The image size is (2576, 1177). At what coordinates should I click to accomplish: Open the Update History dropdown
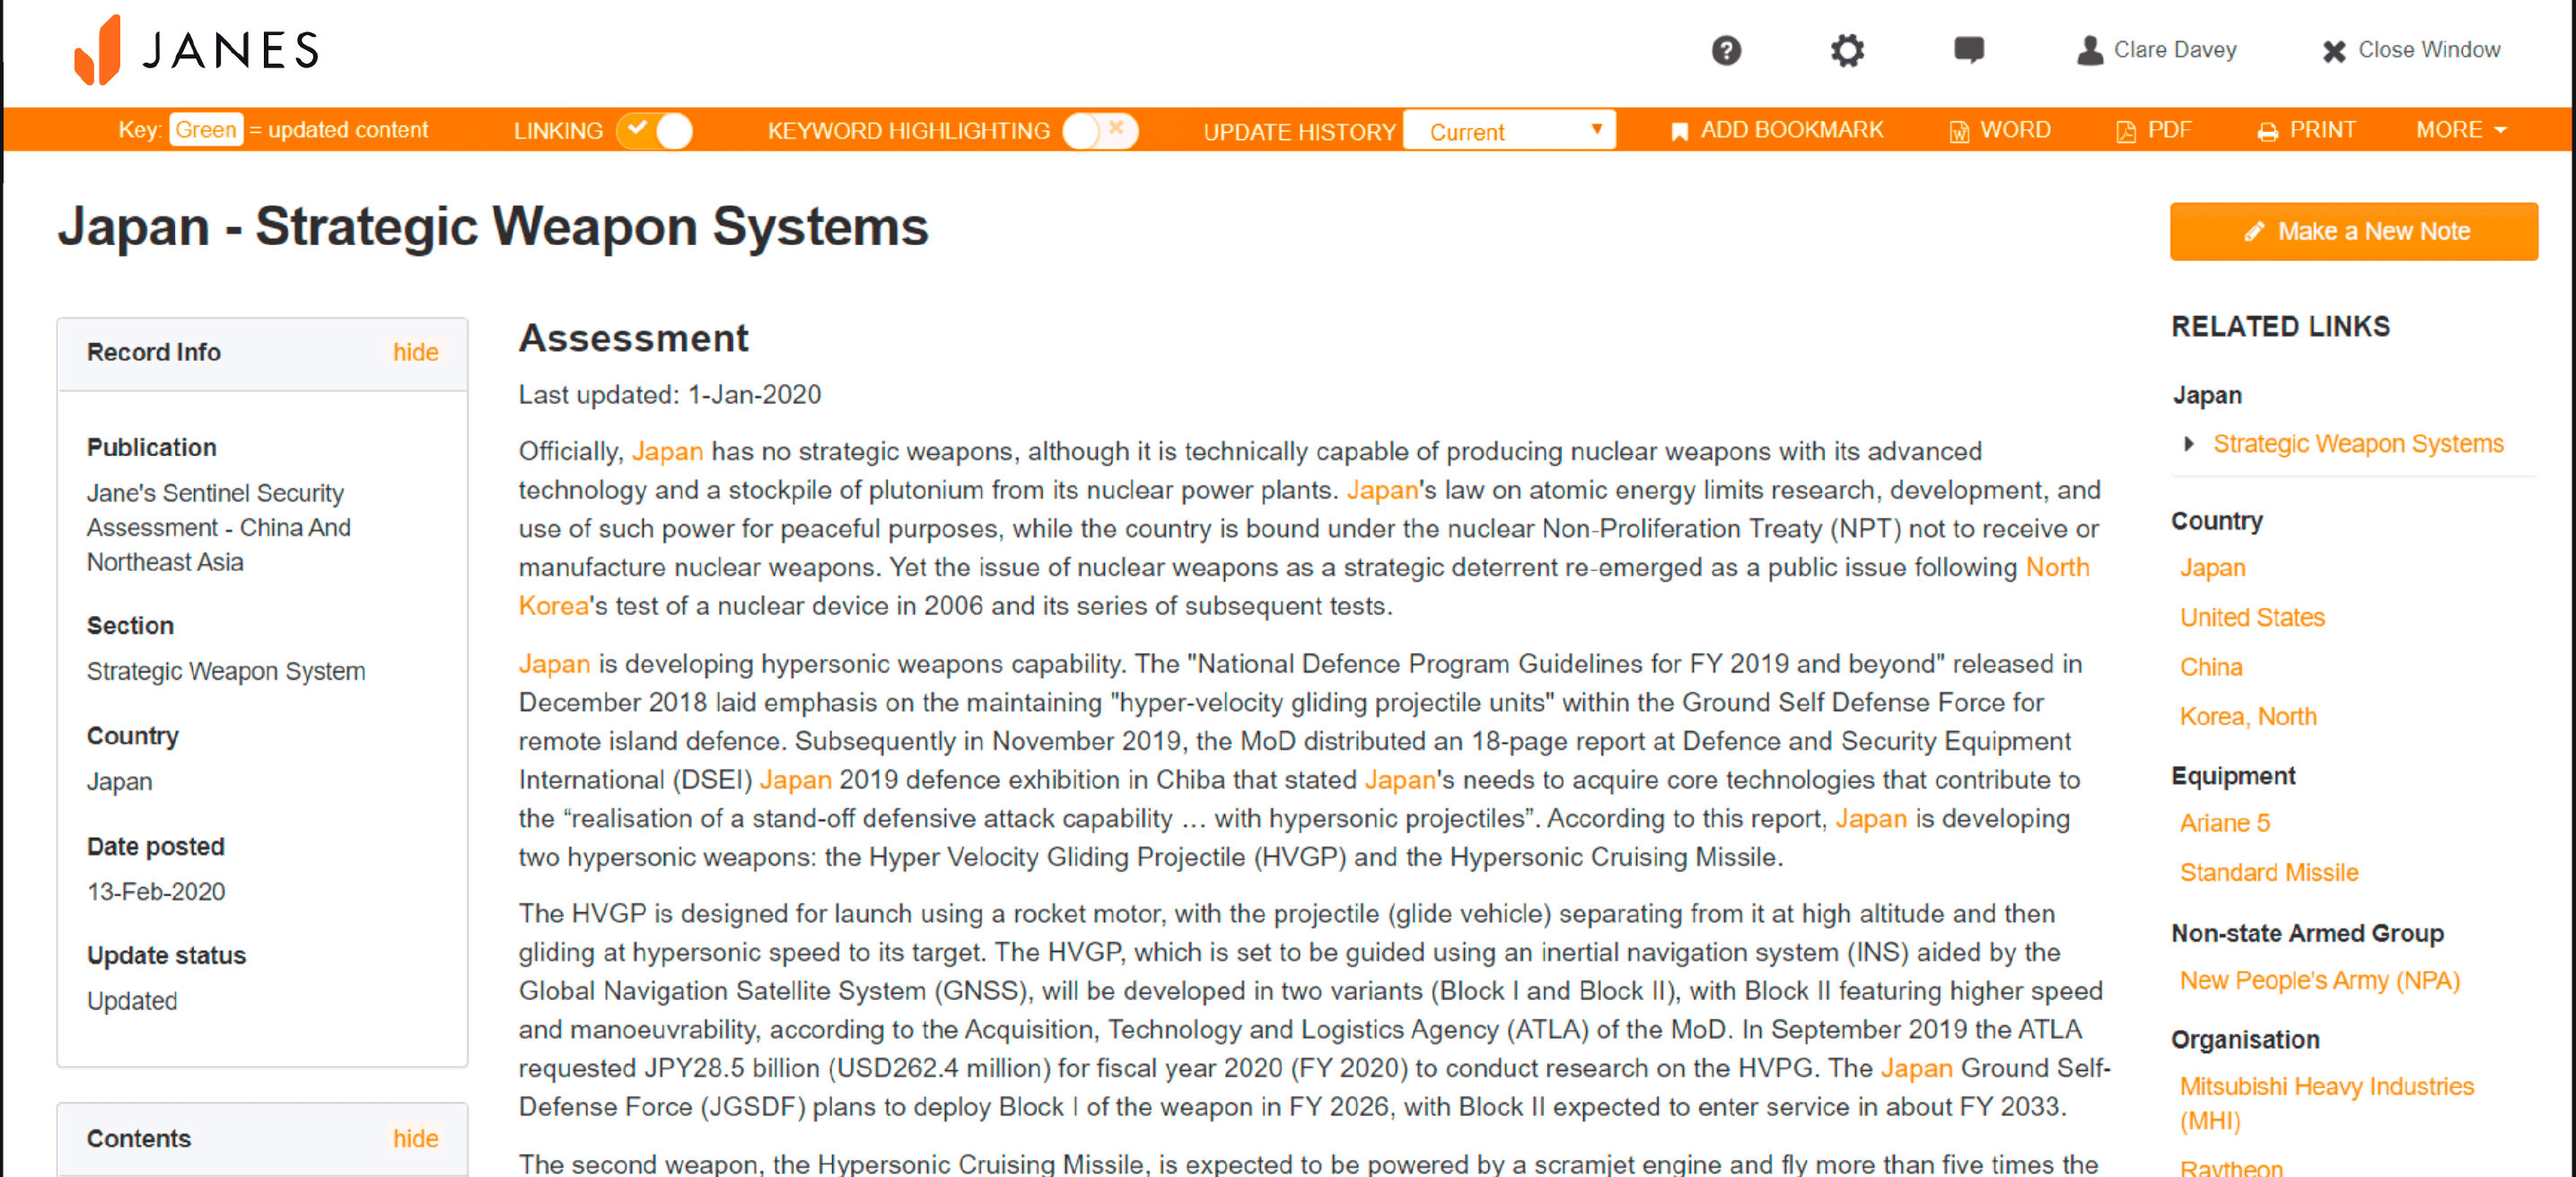click(x=1509, y=131)
